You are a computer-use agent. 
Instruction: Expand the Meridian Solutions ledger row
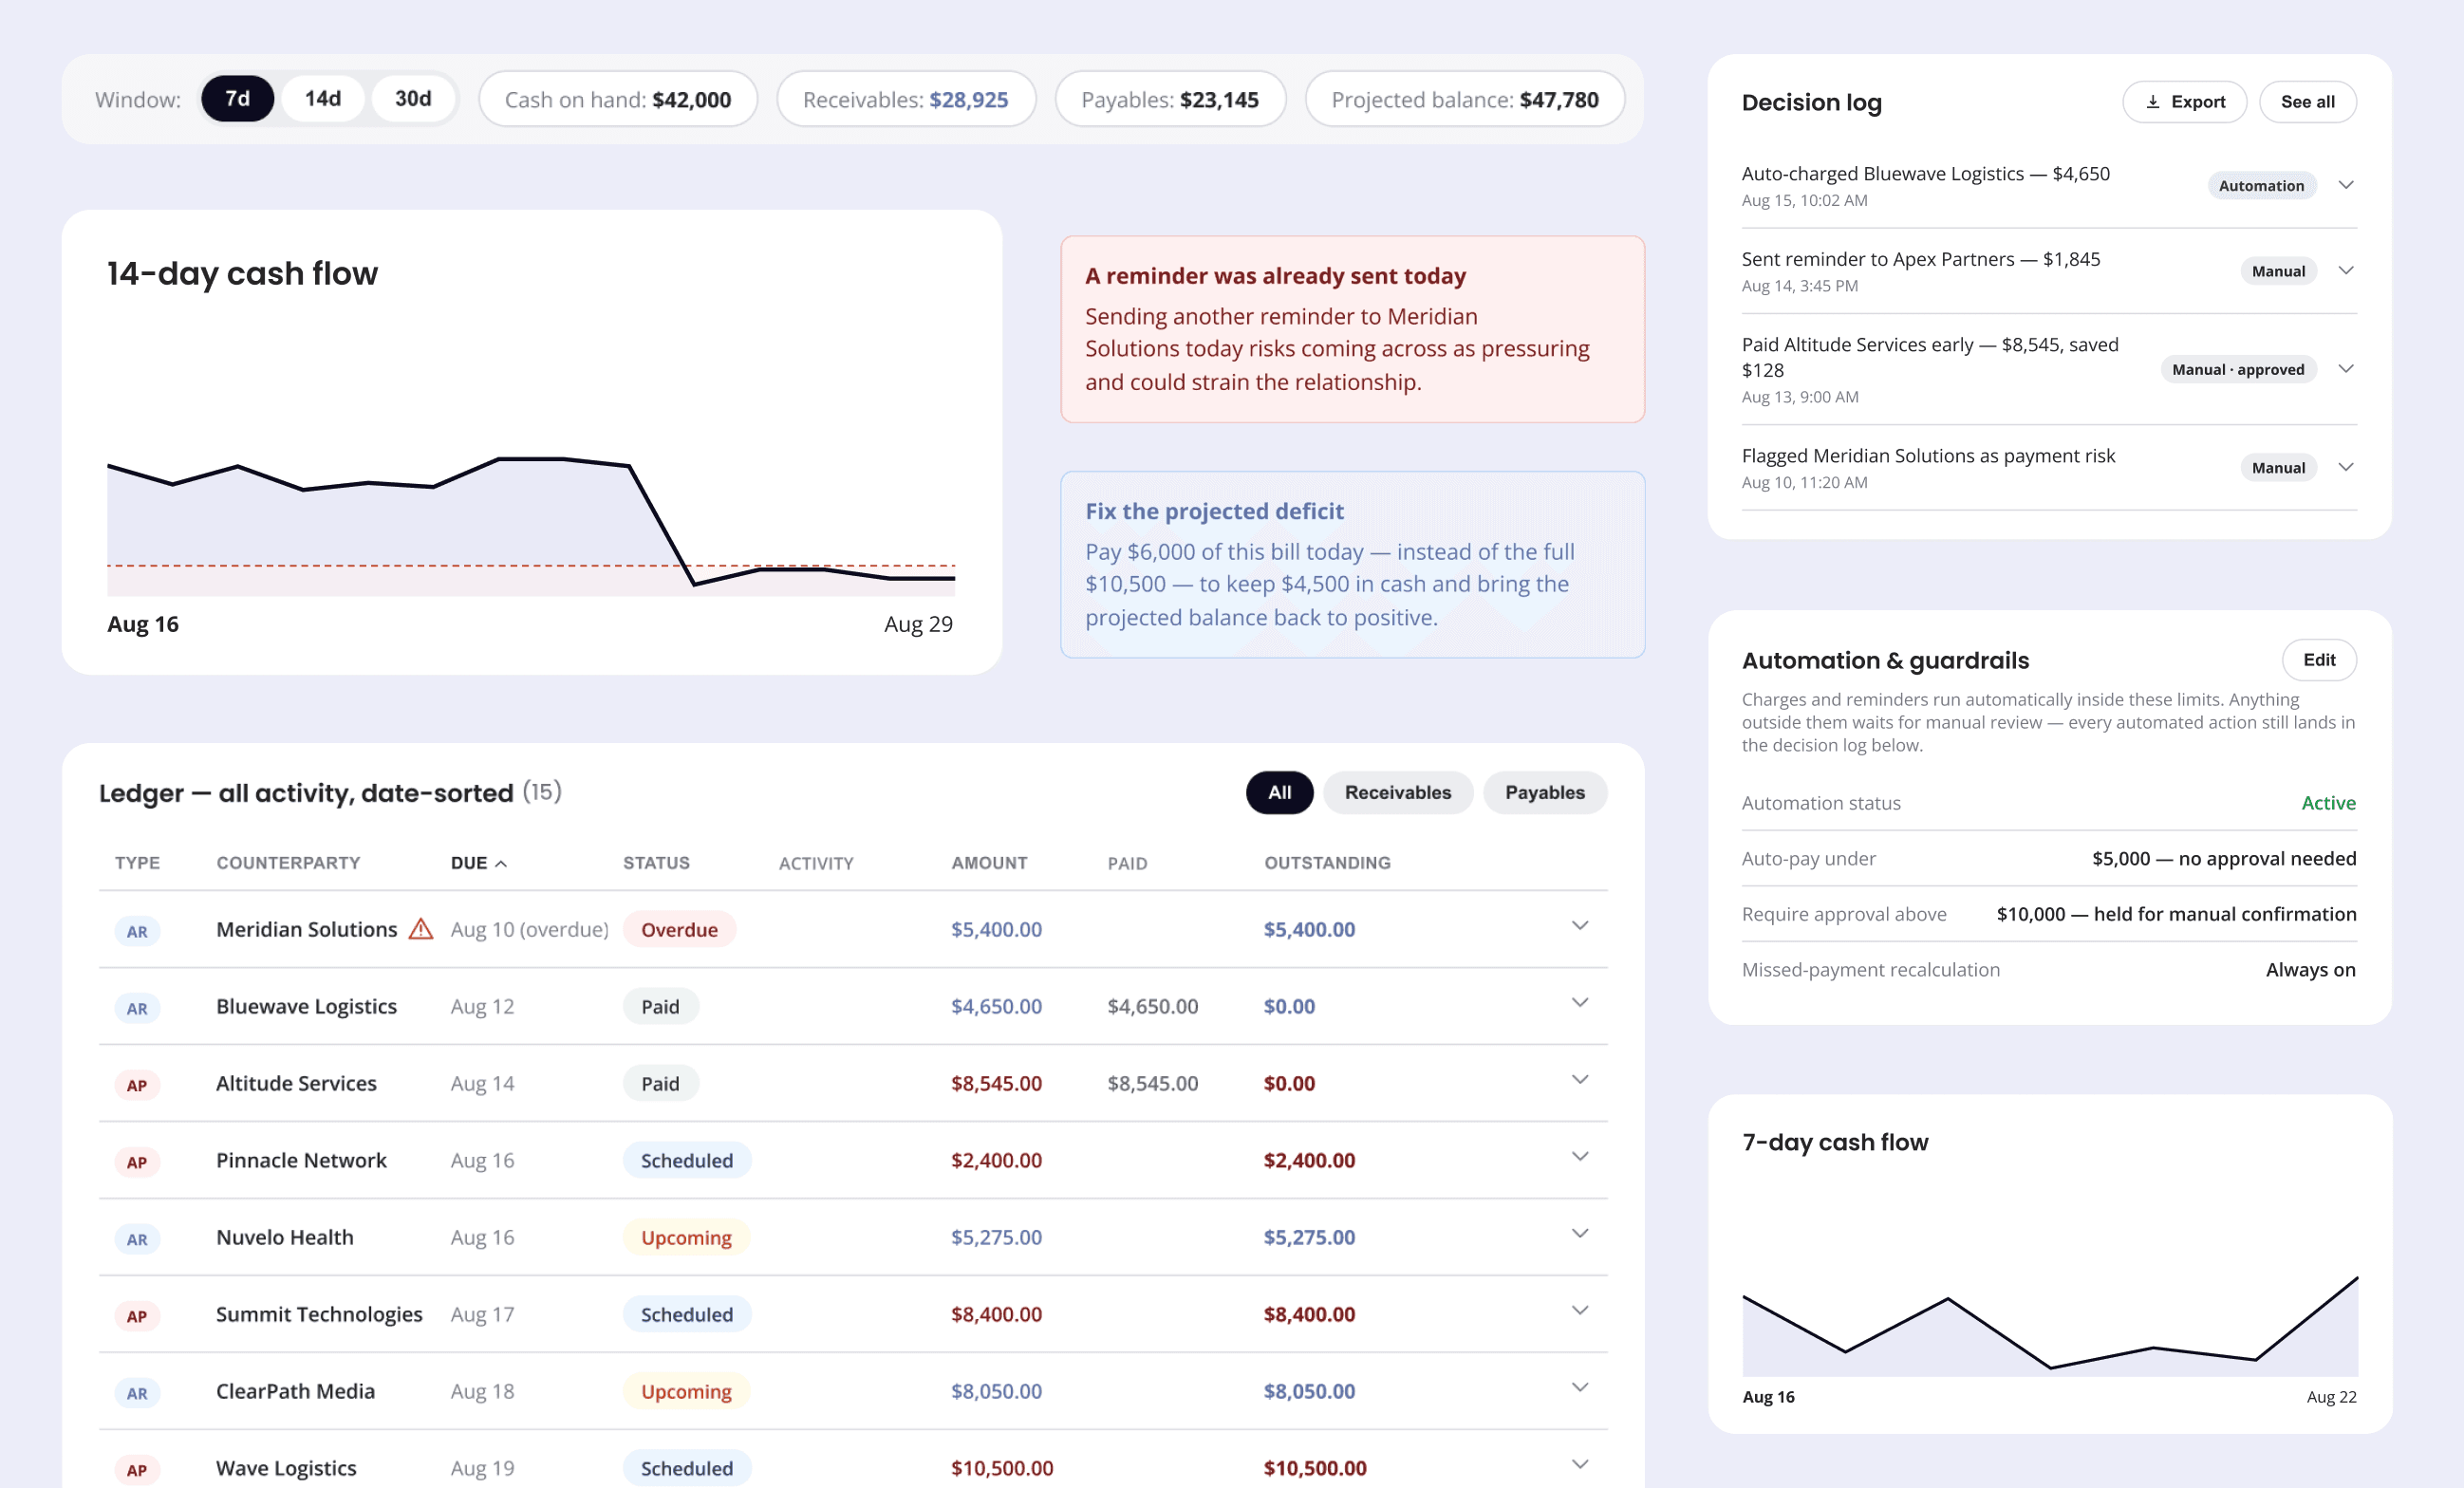coord(1580,926)
